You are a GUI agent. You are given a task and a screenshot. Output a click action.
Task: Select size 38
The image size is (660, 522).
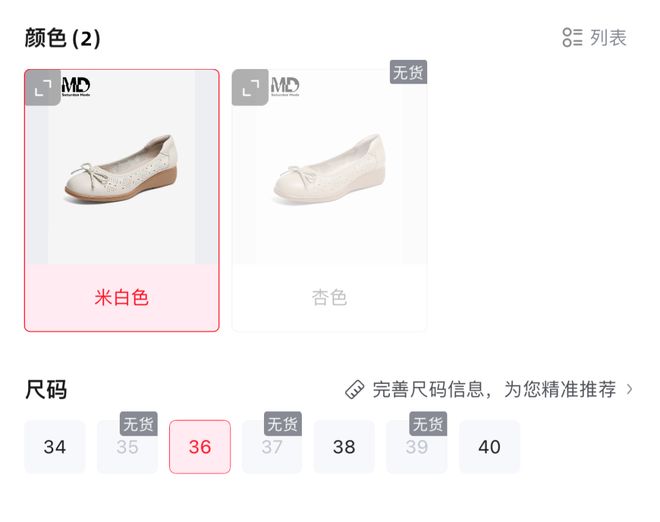click(x=344, y=447)
